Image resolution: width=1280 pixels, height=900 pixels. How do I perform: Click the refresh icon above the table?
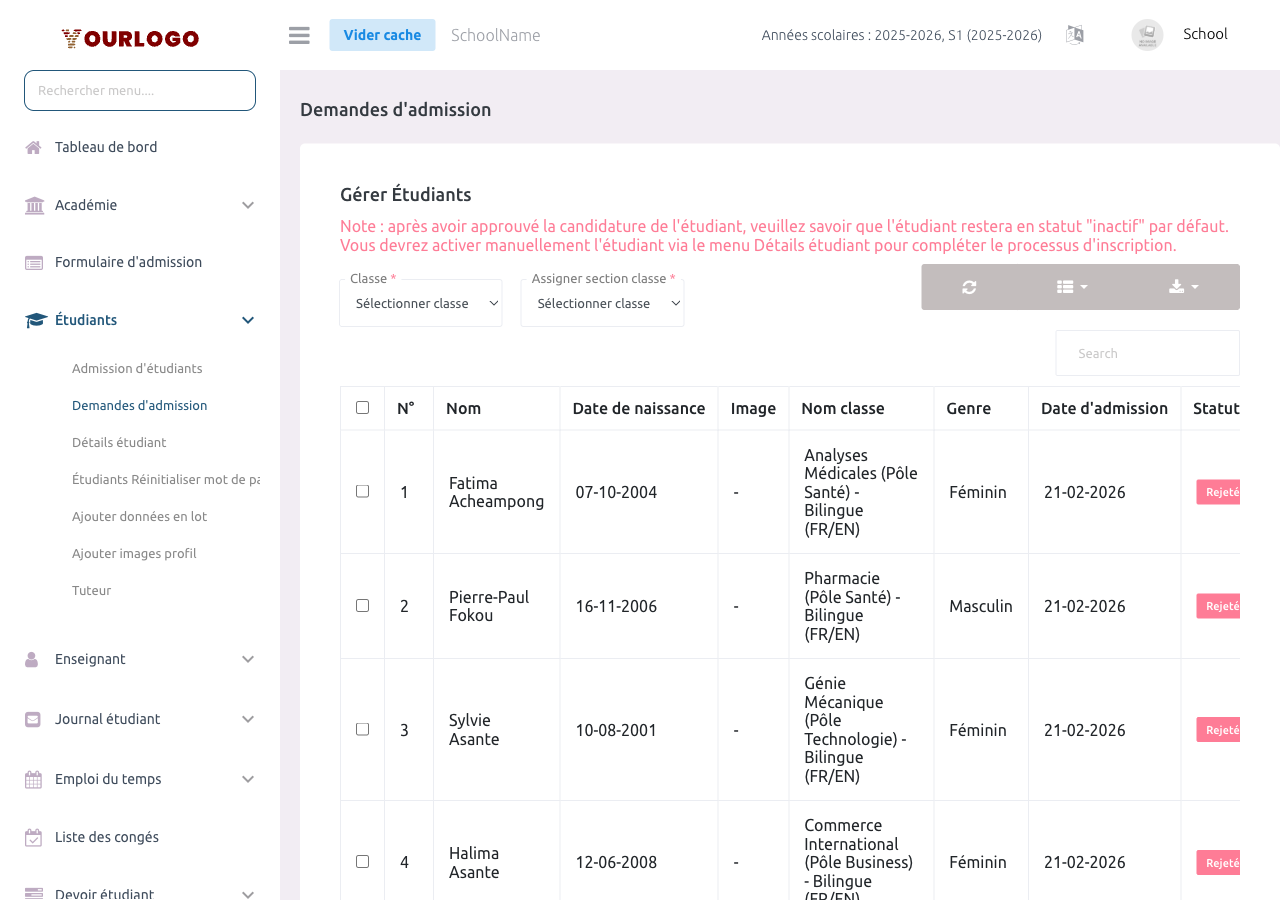click(x=968, y=287)
